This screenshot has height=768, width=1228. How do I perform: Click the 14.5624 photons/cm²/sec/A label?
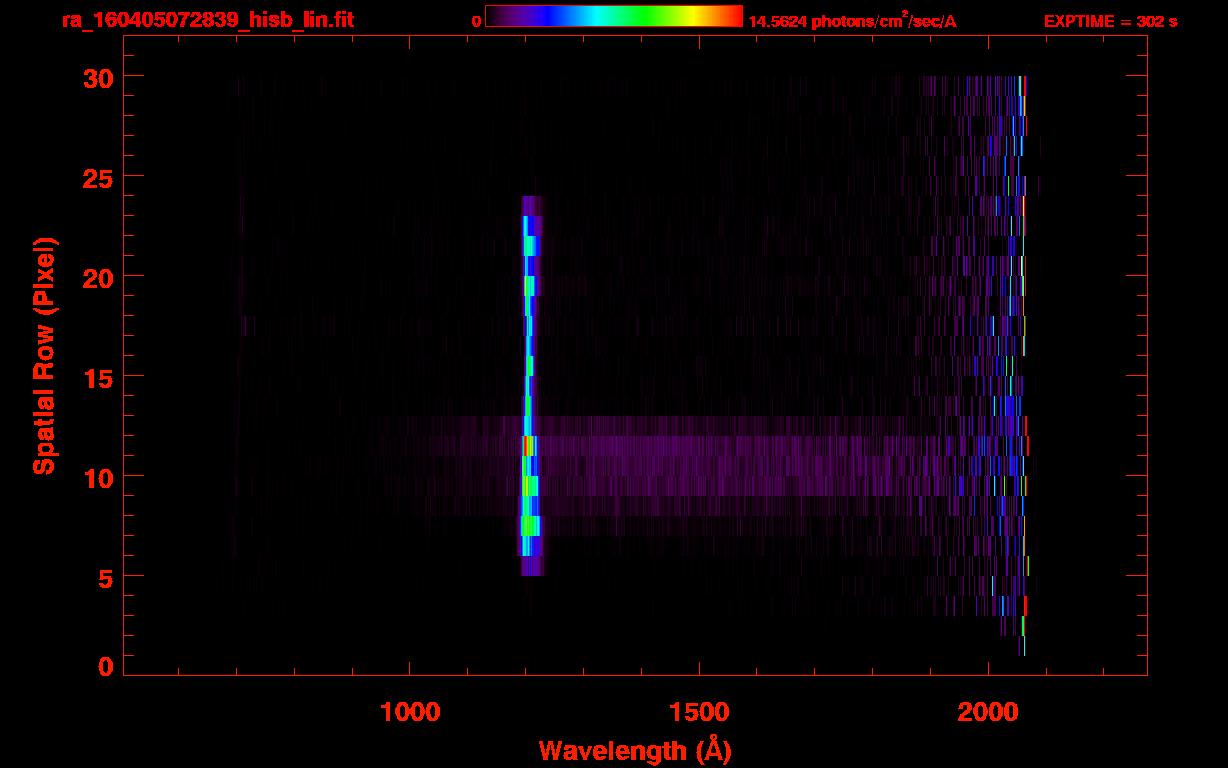tap(852, 20)
